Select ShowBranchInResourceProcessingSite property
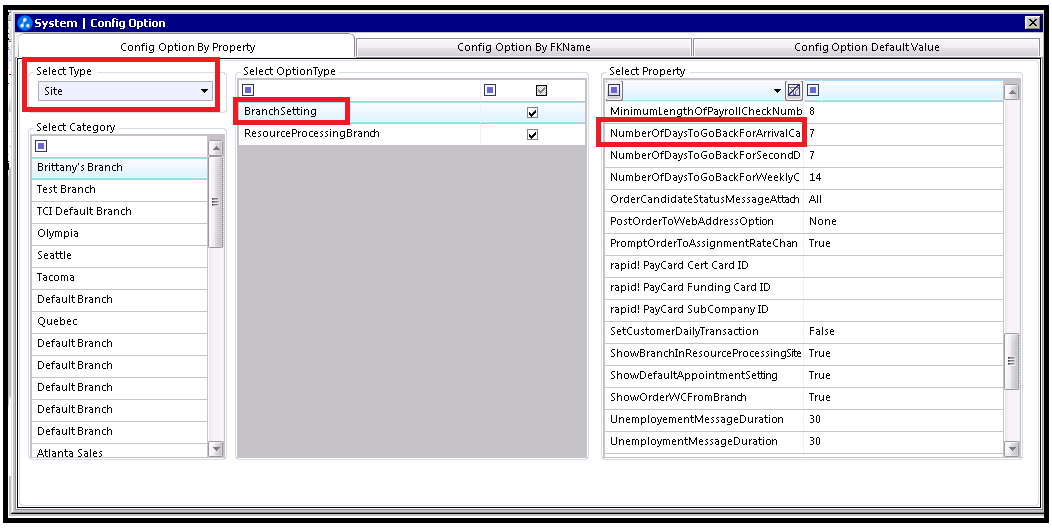The image size is (1052, 529). click(704, 353)
